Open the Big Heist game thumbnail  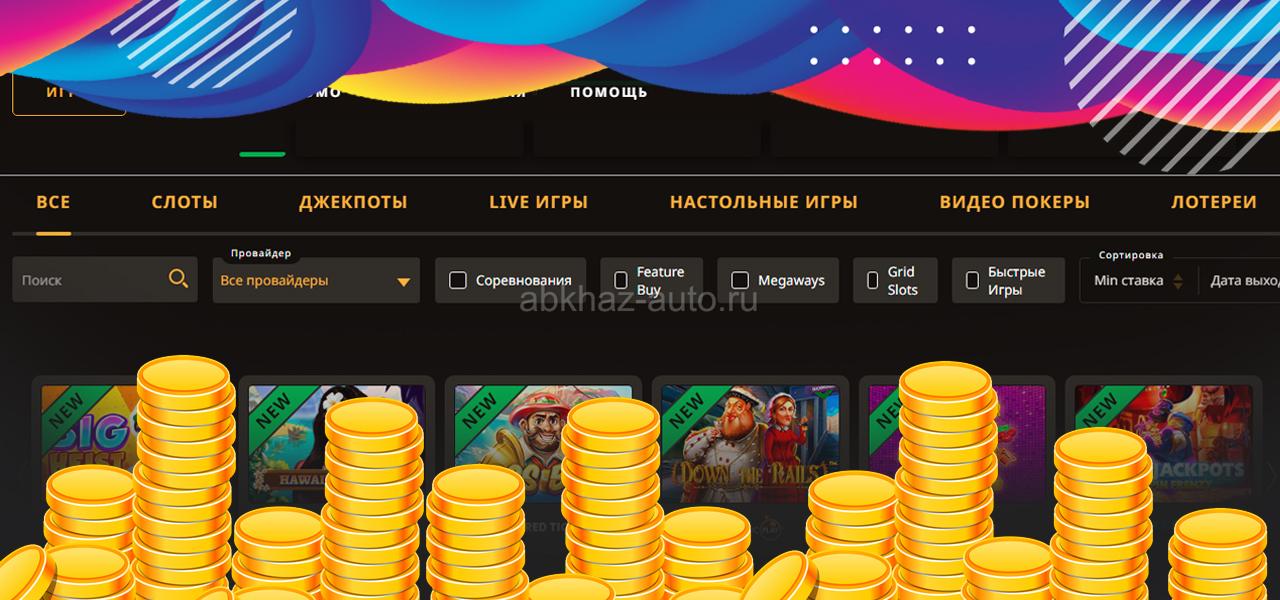[x=89, y=430]
